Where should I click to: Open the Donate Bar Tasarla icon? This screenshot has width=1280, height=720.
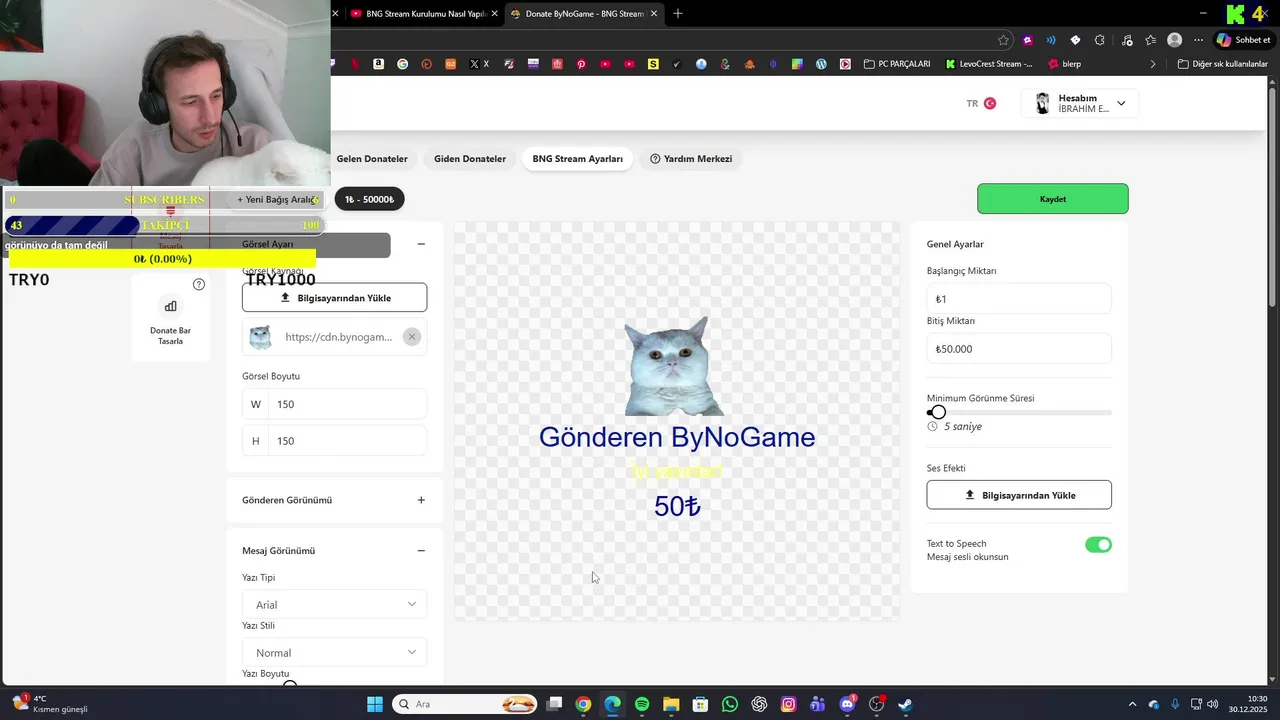click(170, 306)
